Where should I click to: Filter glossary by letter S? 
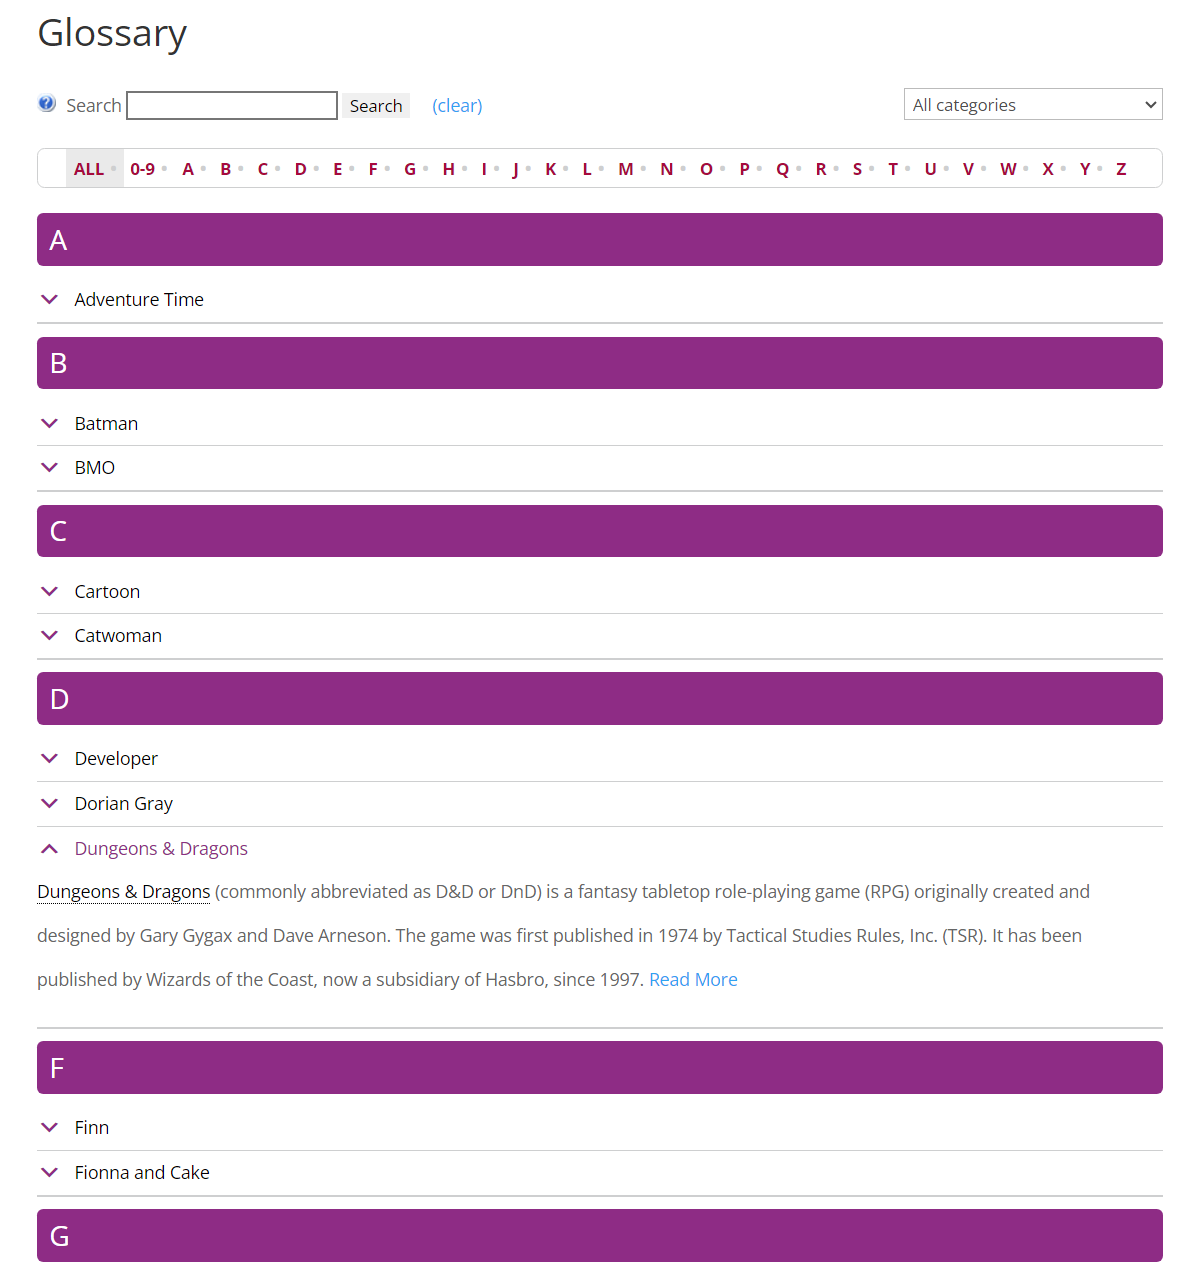pyautogui.click(x=857, y=169)
